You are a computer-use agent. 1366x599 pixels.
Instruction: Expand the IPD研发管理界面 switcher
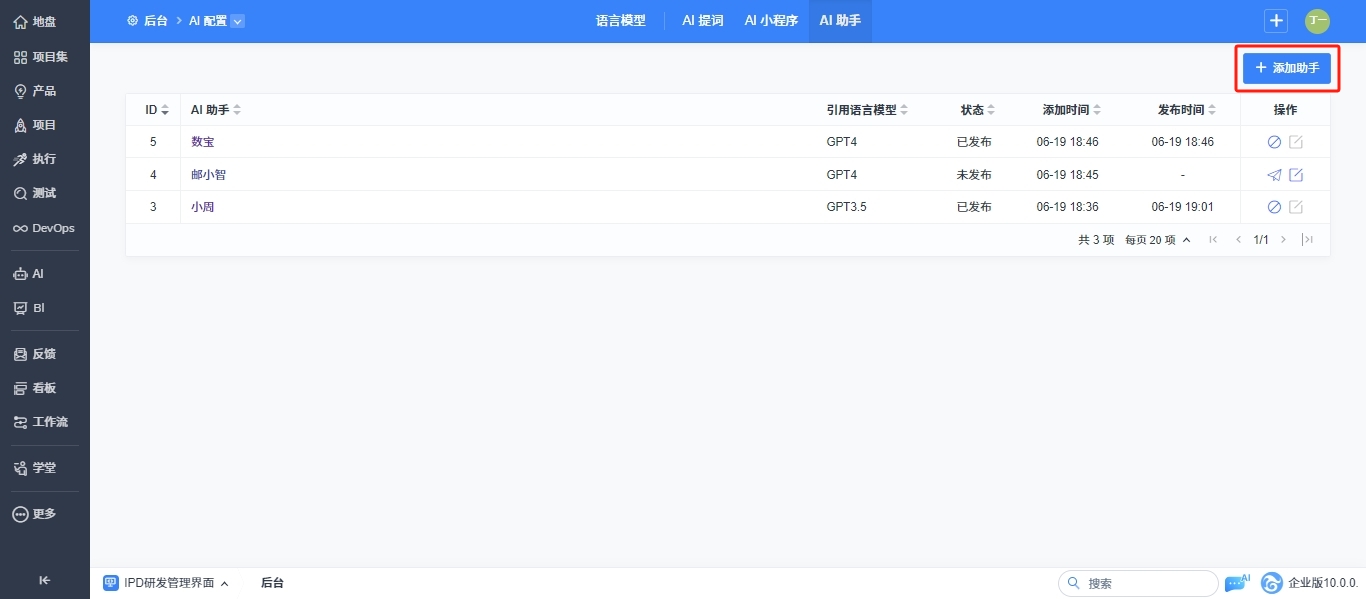point(167,583)
